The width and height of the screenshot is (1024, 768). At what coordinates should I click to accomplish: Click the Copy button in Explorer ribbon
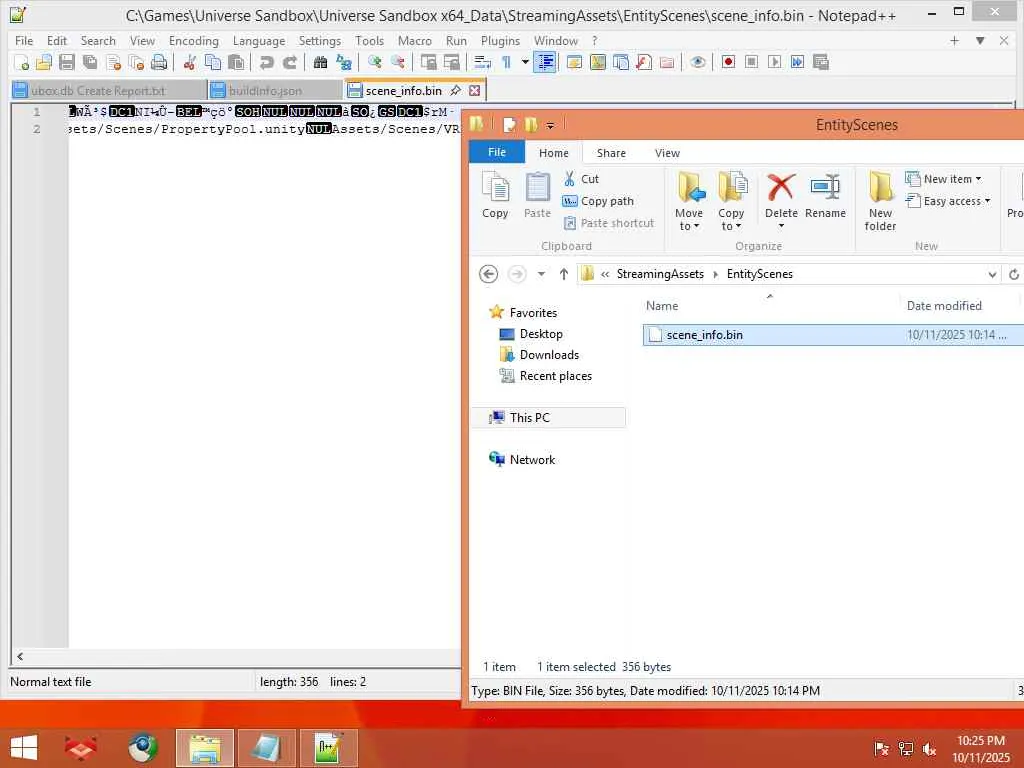click(x=495, y=195)
